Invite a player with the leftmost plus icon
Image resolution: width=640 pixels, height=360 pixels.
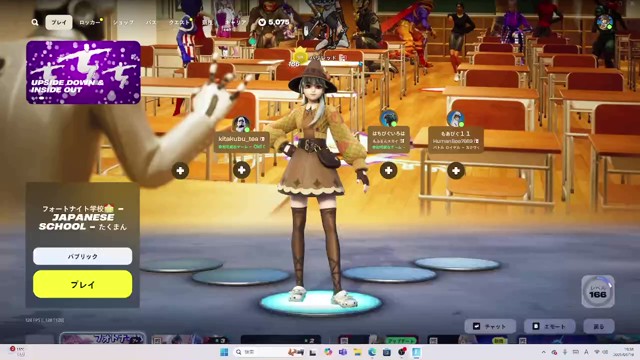pos(180,171)
